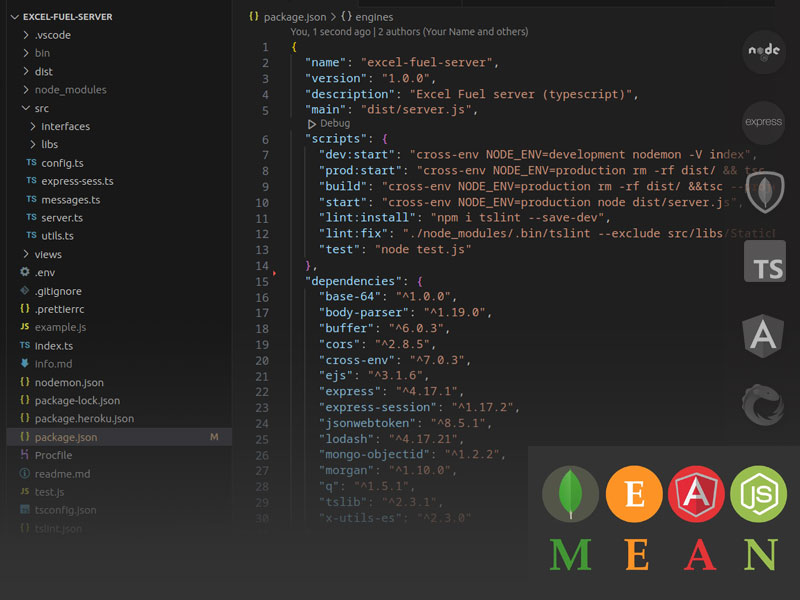This screenshot has height=600, width=800.
Task: Expand the .vscode folder
Action: click(53, 35)
